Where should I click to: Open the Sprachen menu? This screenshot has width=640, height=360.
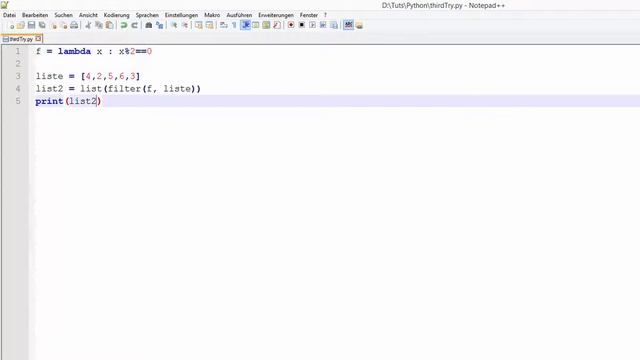[147, 15]
